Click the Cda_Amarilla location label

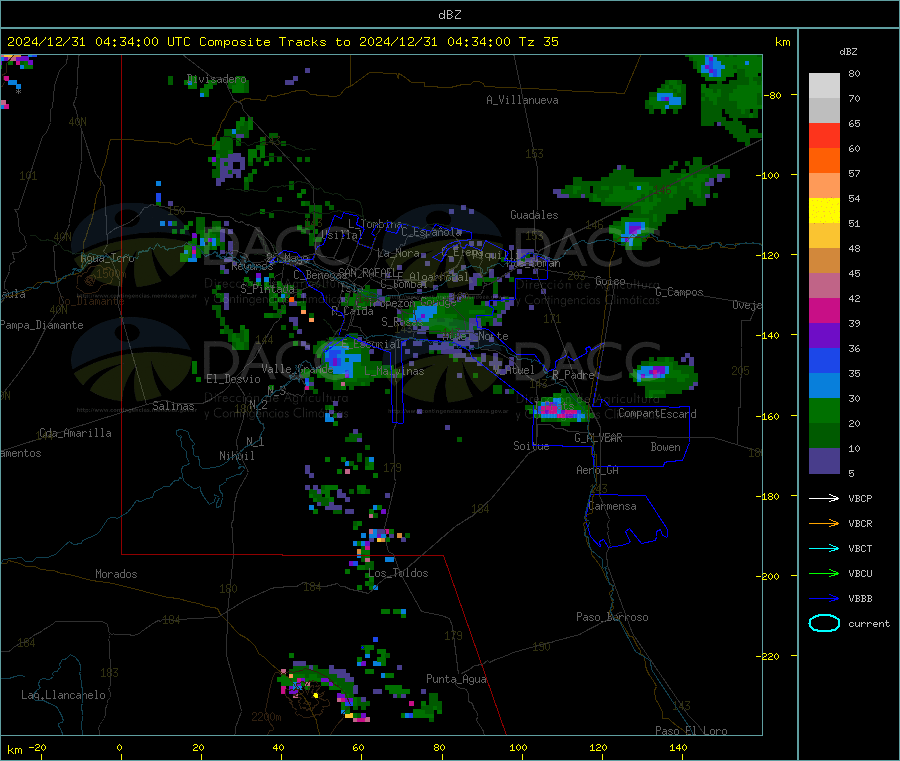click(x=75, y=433)
